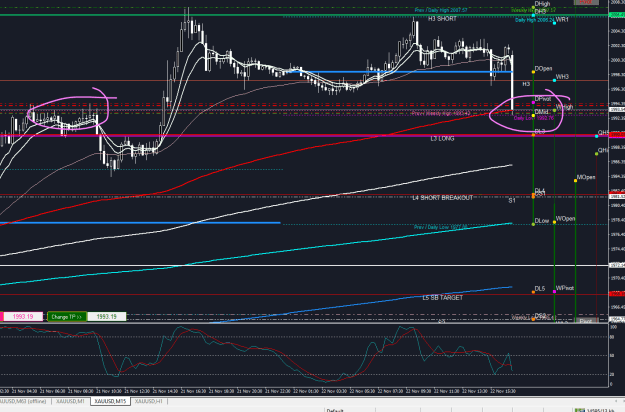Click the green 1993.19 take-profit field
This screenshot has width=625, height=412.
107,317
